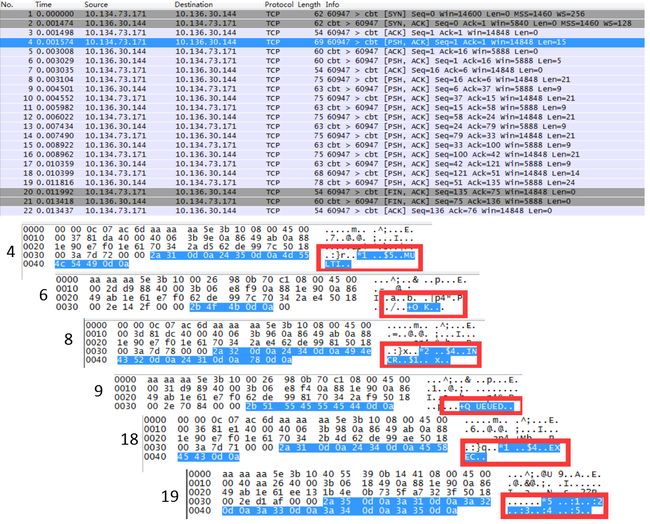Select packet 3 at time 0.001498
Image resolution: width=650 pixels, height=524 pixels.
coord(322,32)
